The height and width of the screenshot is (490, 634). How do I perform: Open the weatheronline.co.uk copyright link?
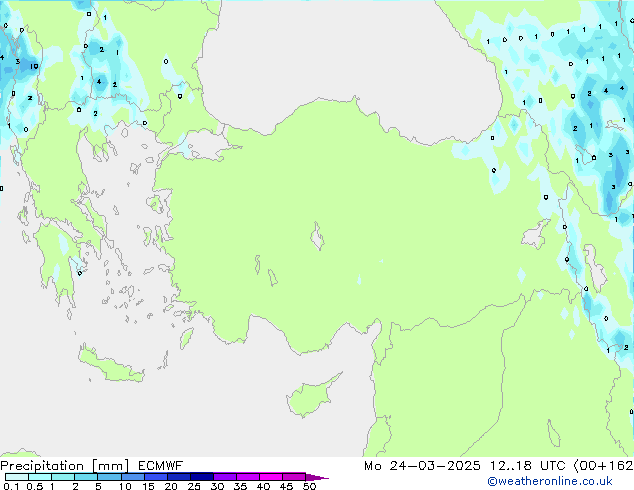click(x=549, y=481)
